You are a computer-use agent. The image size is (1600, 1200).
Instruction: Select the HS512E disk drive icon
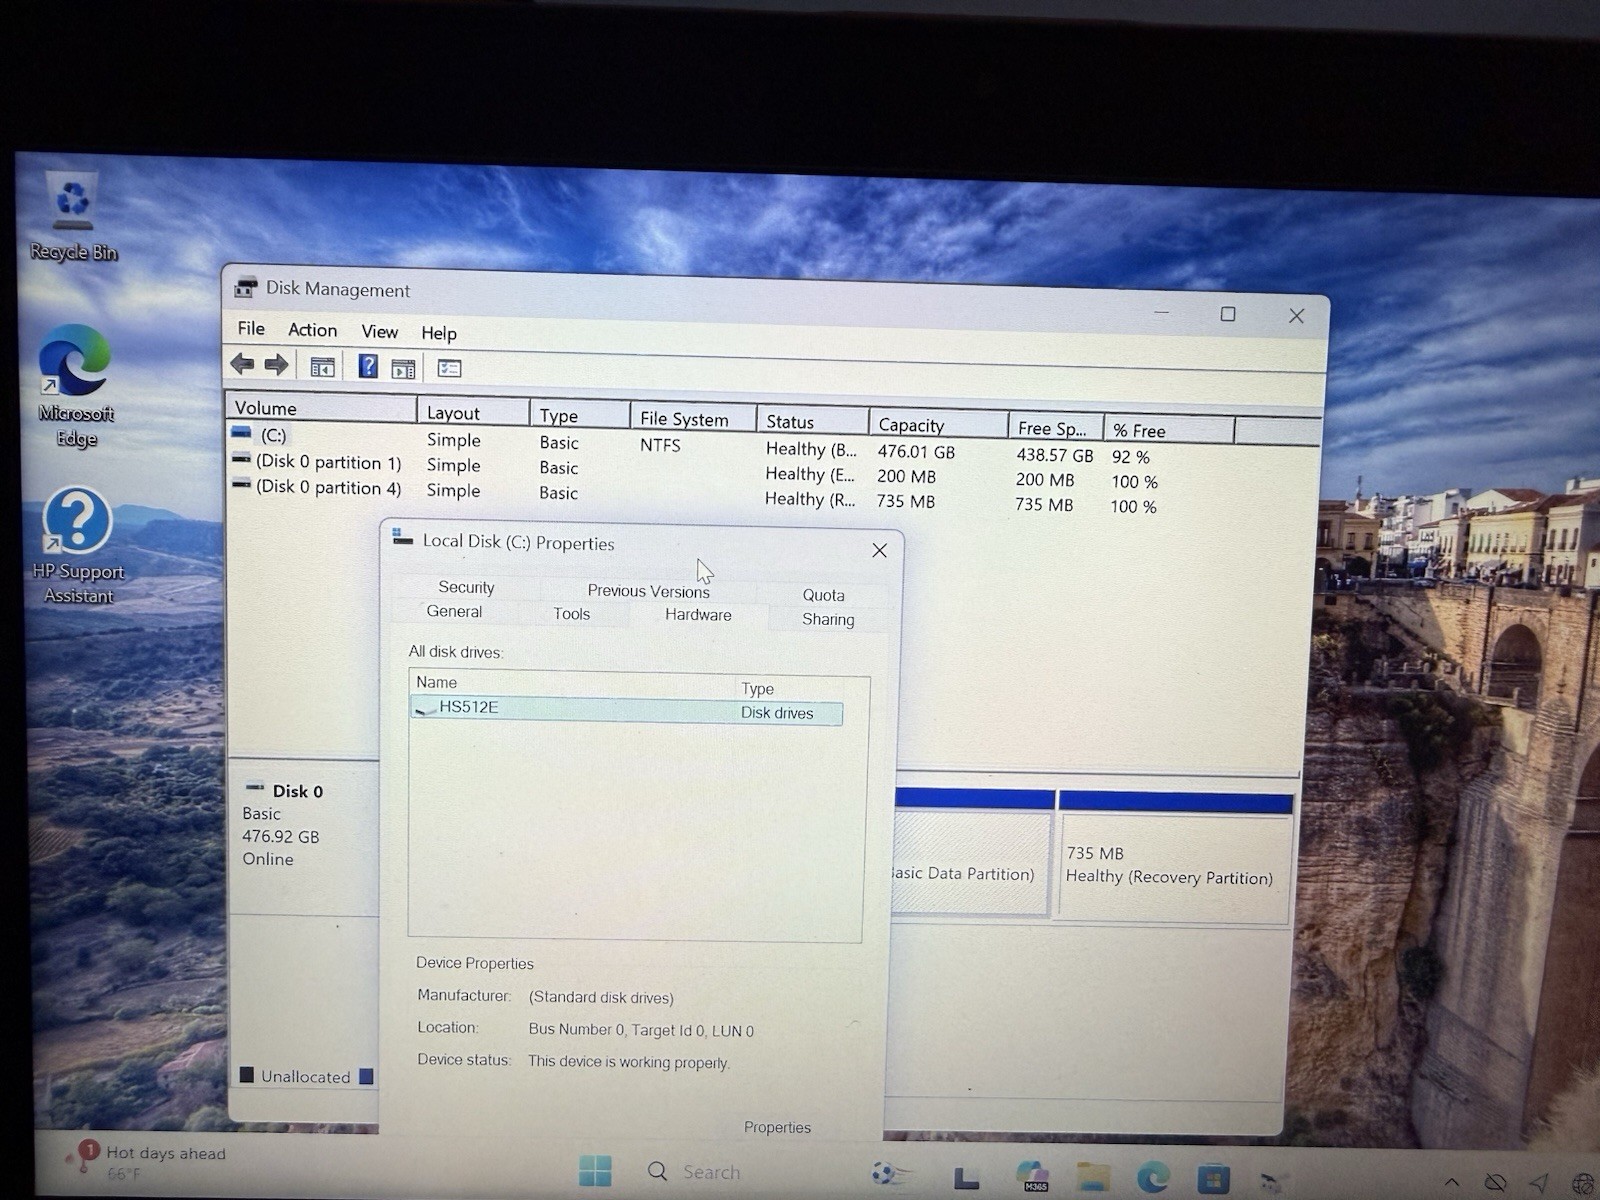click(x=426, y=708)
